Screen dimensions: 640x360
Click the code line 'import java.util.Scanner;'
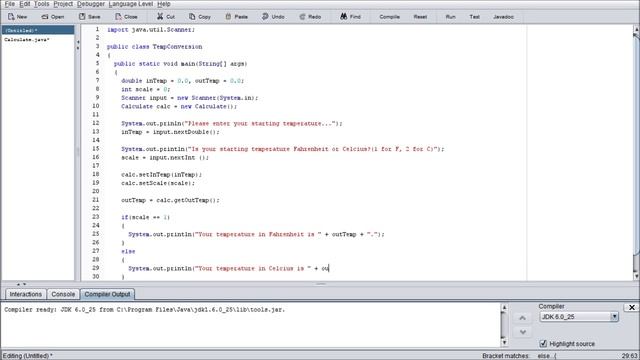151,30
